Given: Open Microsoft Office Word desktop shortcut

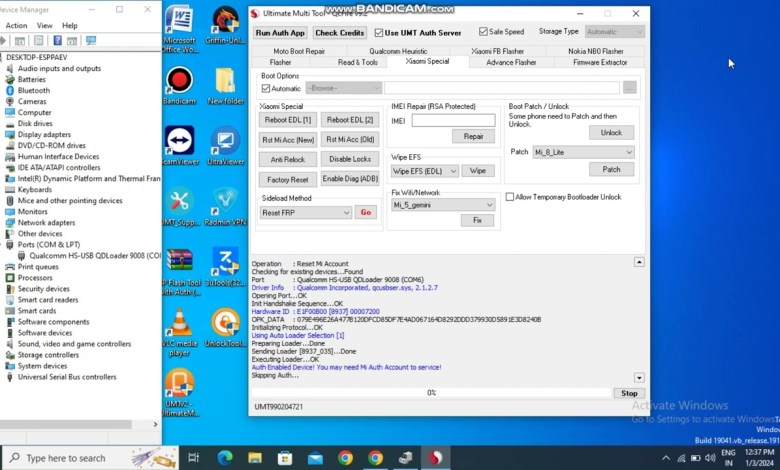Looking at the screenshot, I should coord(180,24).
